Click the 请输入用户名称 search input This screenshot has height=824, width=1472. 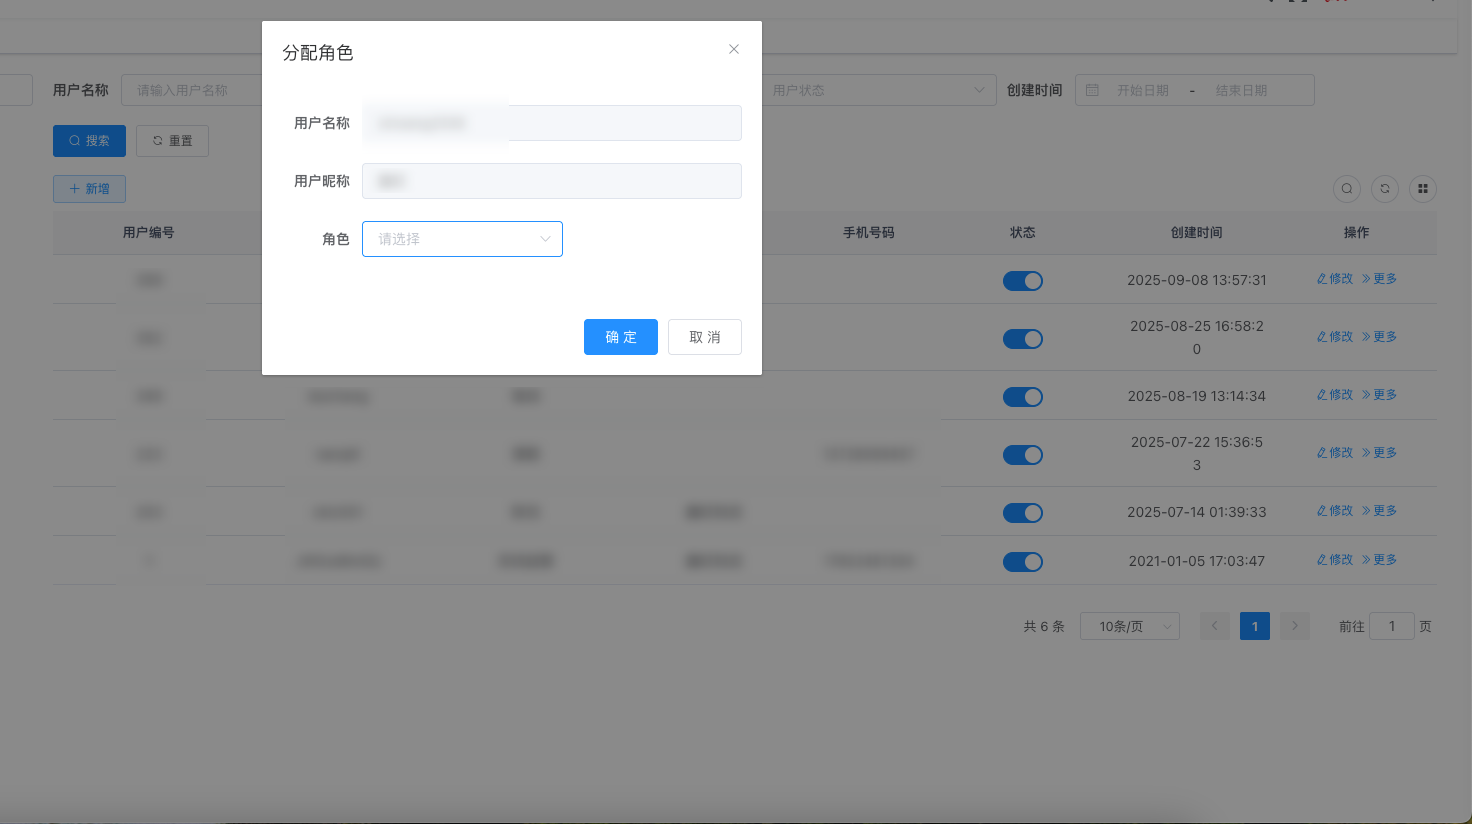click(191, 90)
